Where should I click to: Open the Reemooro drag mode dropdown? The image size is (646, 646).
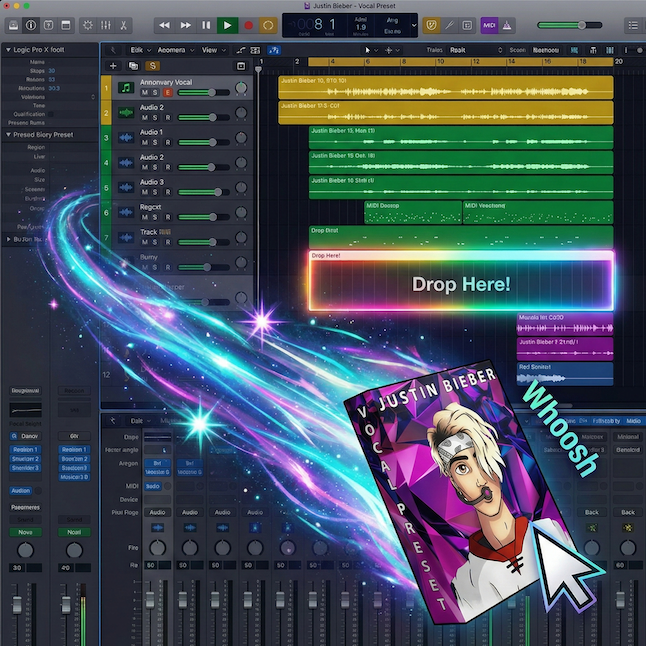(546, 50)
